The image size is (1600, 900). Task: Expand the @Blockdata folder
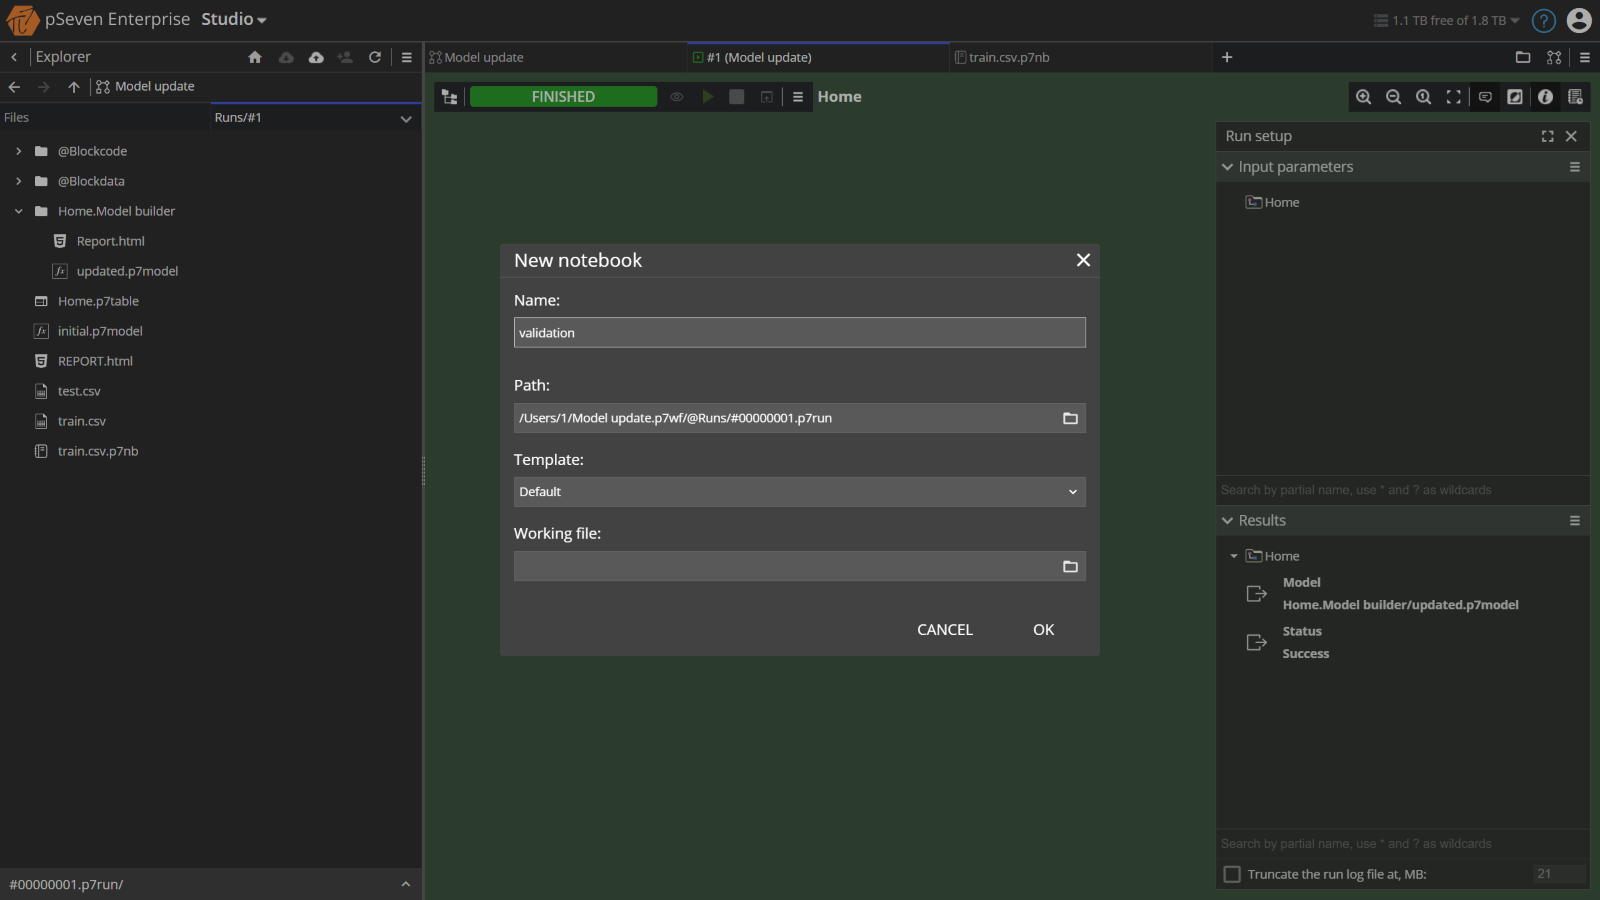[18, 181]
